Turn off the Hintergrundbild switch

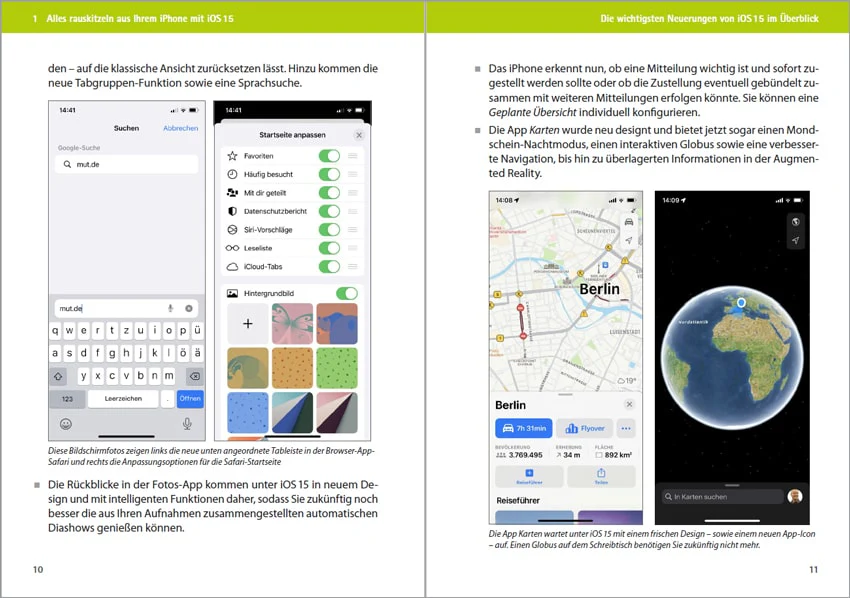coord(347,293)
